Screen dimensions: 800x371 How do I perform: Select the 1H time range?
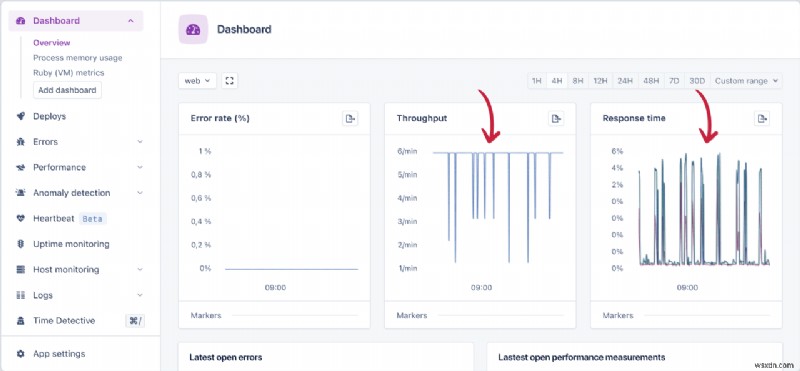pos(537,81)
